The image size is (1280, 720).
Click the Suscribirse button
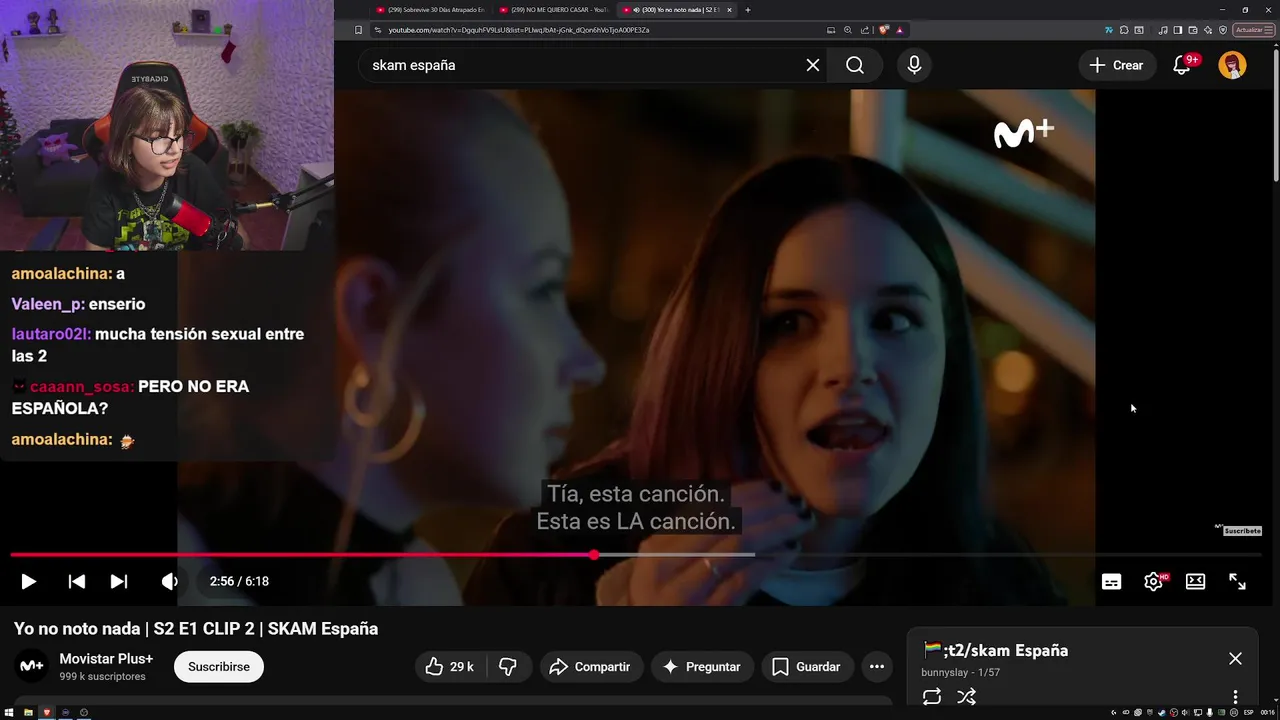(x=219, y=667)
